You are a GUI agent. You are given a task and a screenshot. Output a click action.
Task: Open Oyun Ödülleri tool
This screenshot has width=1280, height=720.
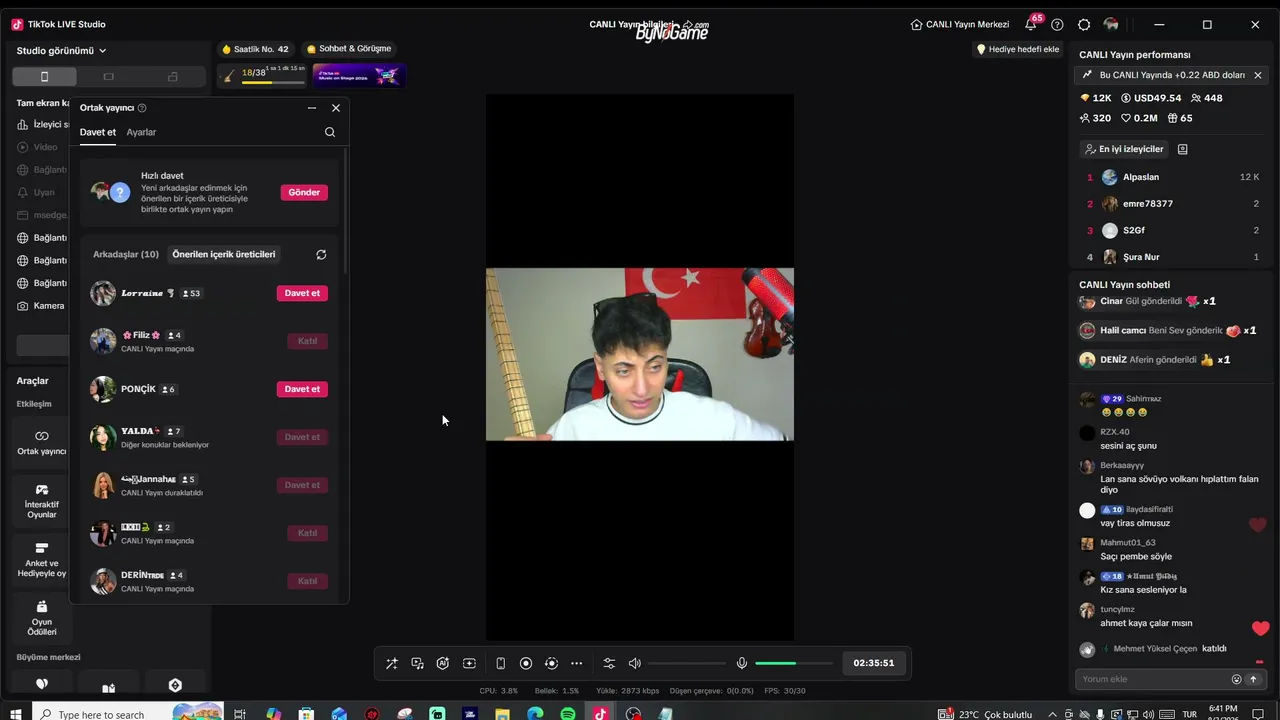pos(42,618)
